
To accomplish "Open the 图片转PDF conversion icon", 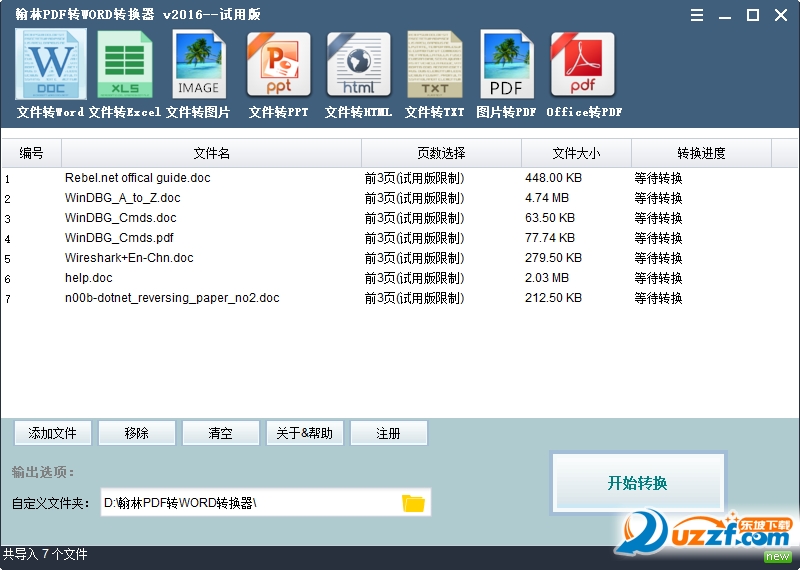I will (506, 64).
